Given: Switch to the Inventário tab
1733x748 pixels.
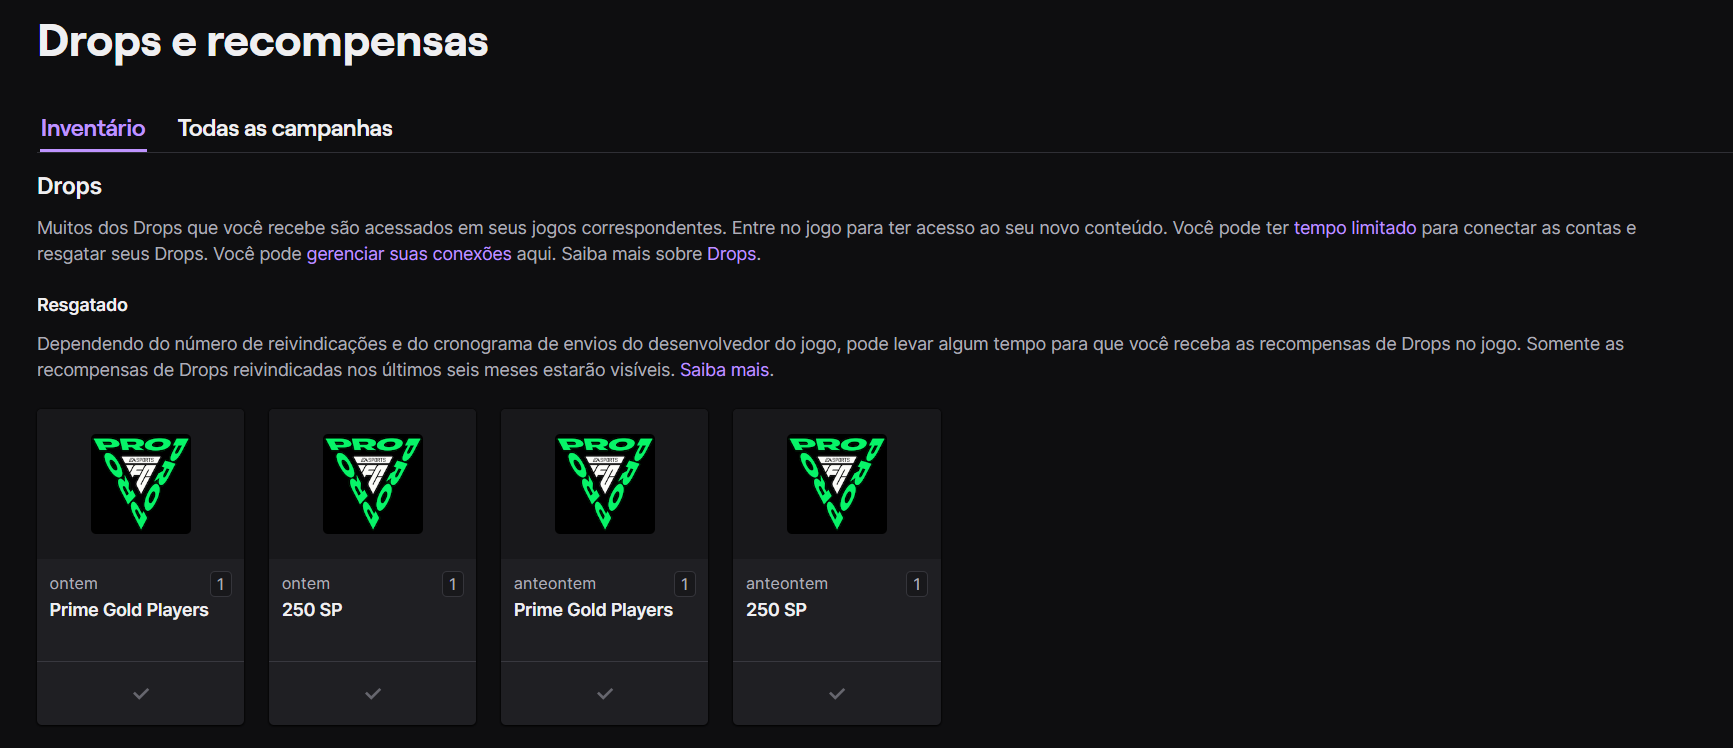Looking at the screenshot, I should point(93,128).
